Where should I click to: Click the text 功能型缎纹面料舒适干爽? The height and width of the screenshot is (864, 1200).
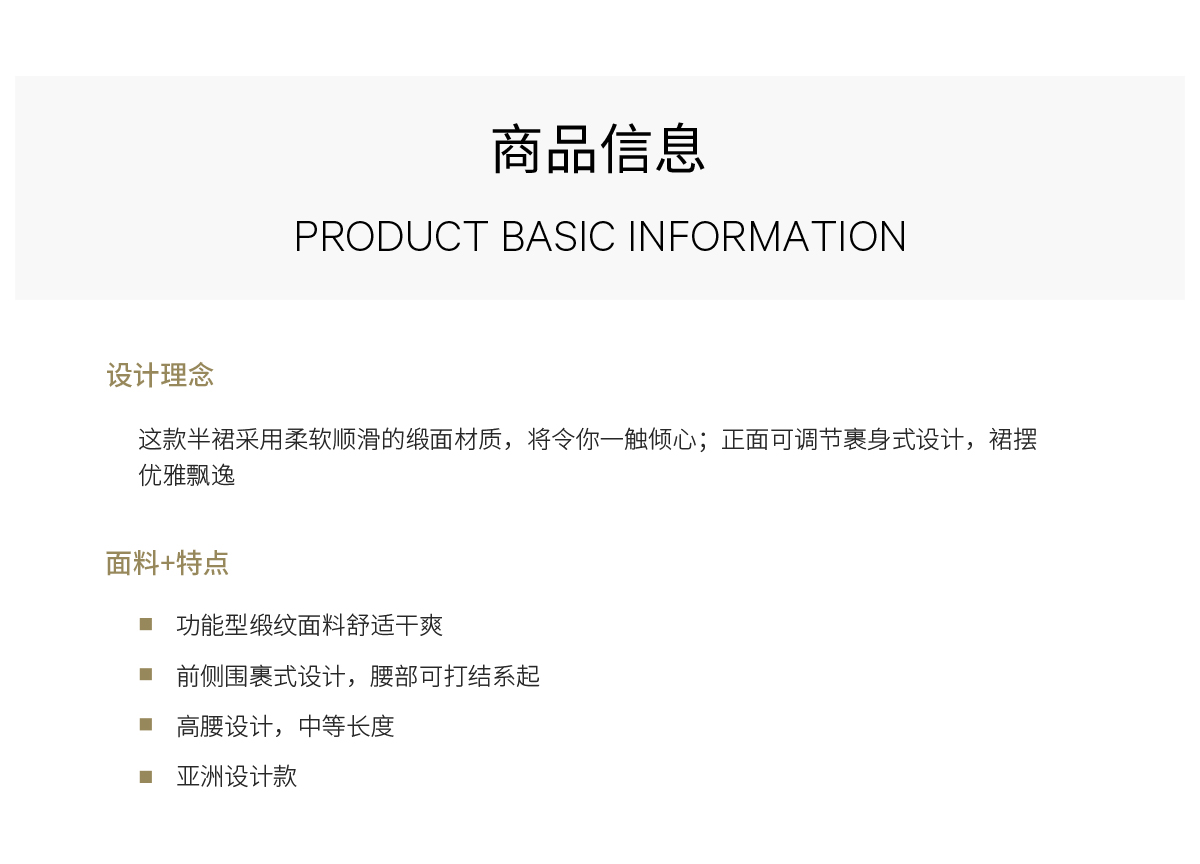pyautogui.click(x=310, y=626)
